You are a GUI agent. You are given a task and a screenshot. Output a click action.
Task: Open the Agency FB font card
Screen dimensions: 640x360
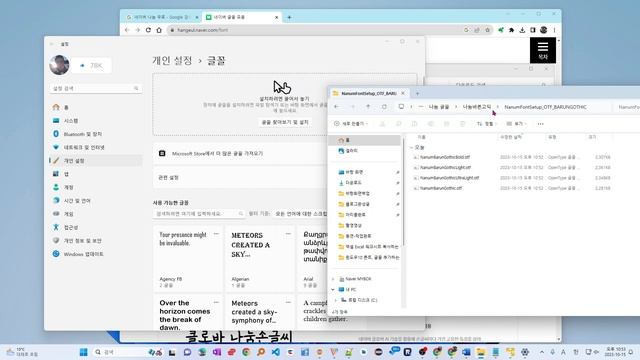click(188, 258)
